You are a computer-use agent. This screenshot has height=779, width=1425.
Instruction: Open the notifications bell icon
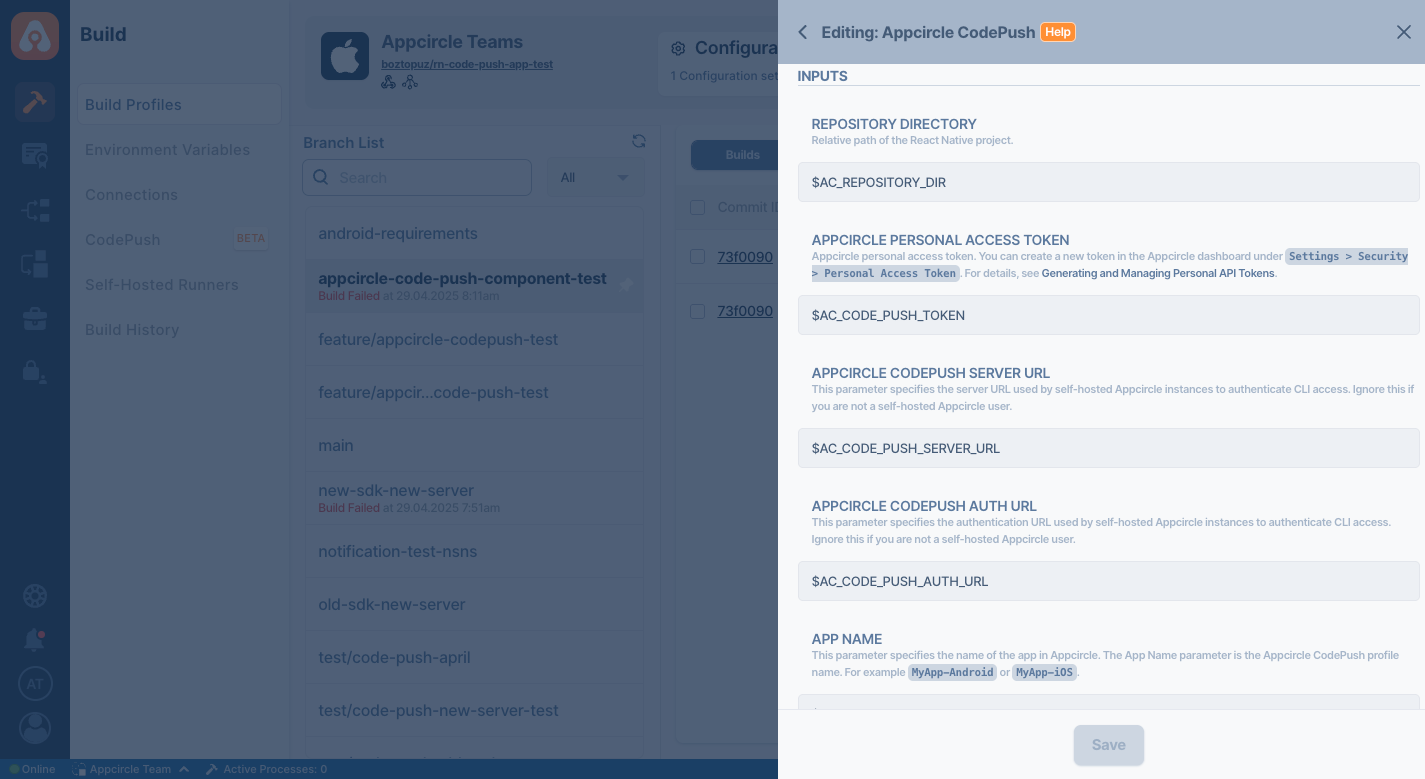[34, 639]
